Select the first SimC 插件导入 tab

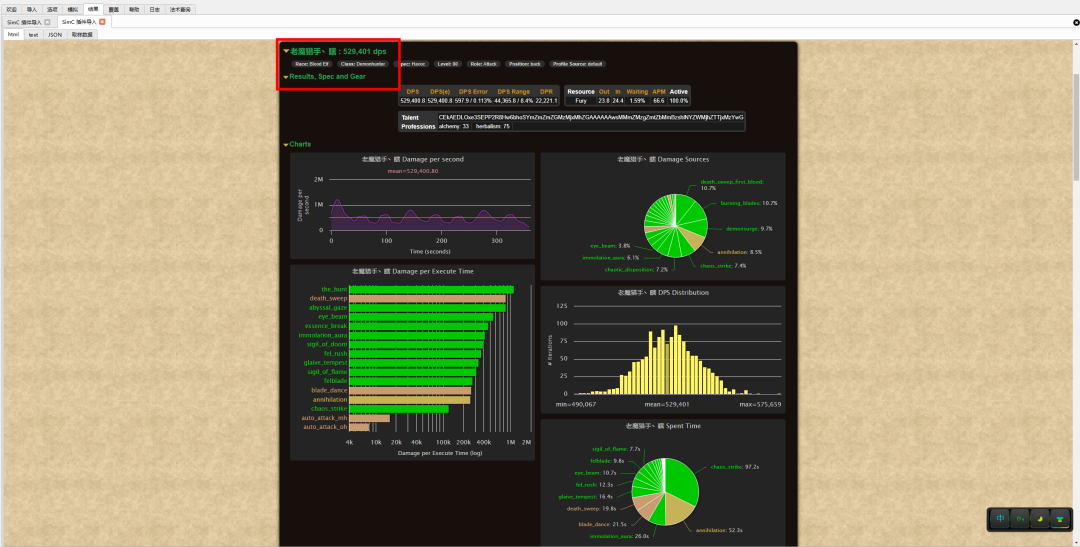tap(24, 21)
